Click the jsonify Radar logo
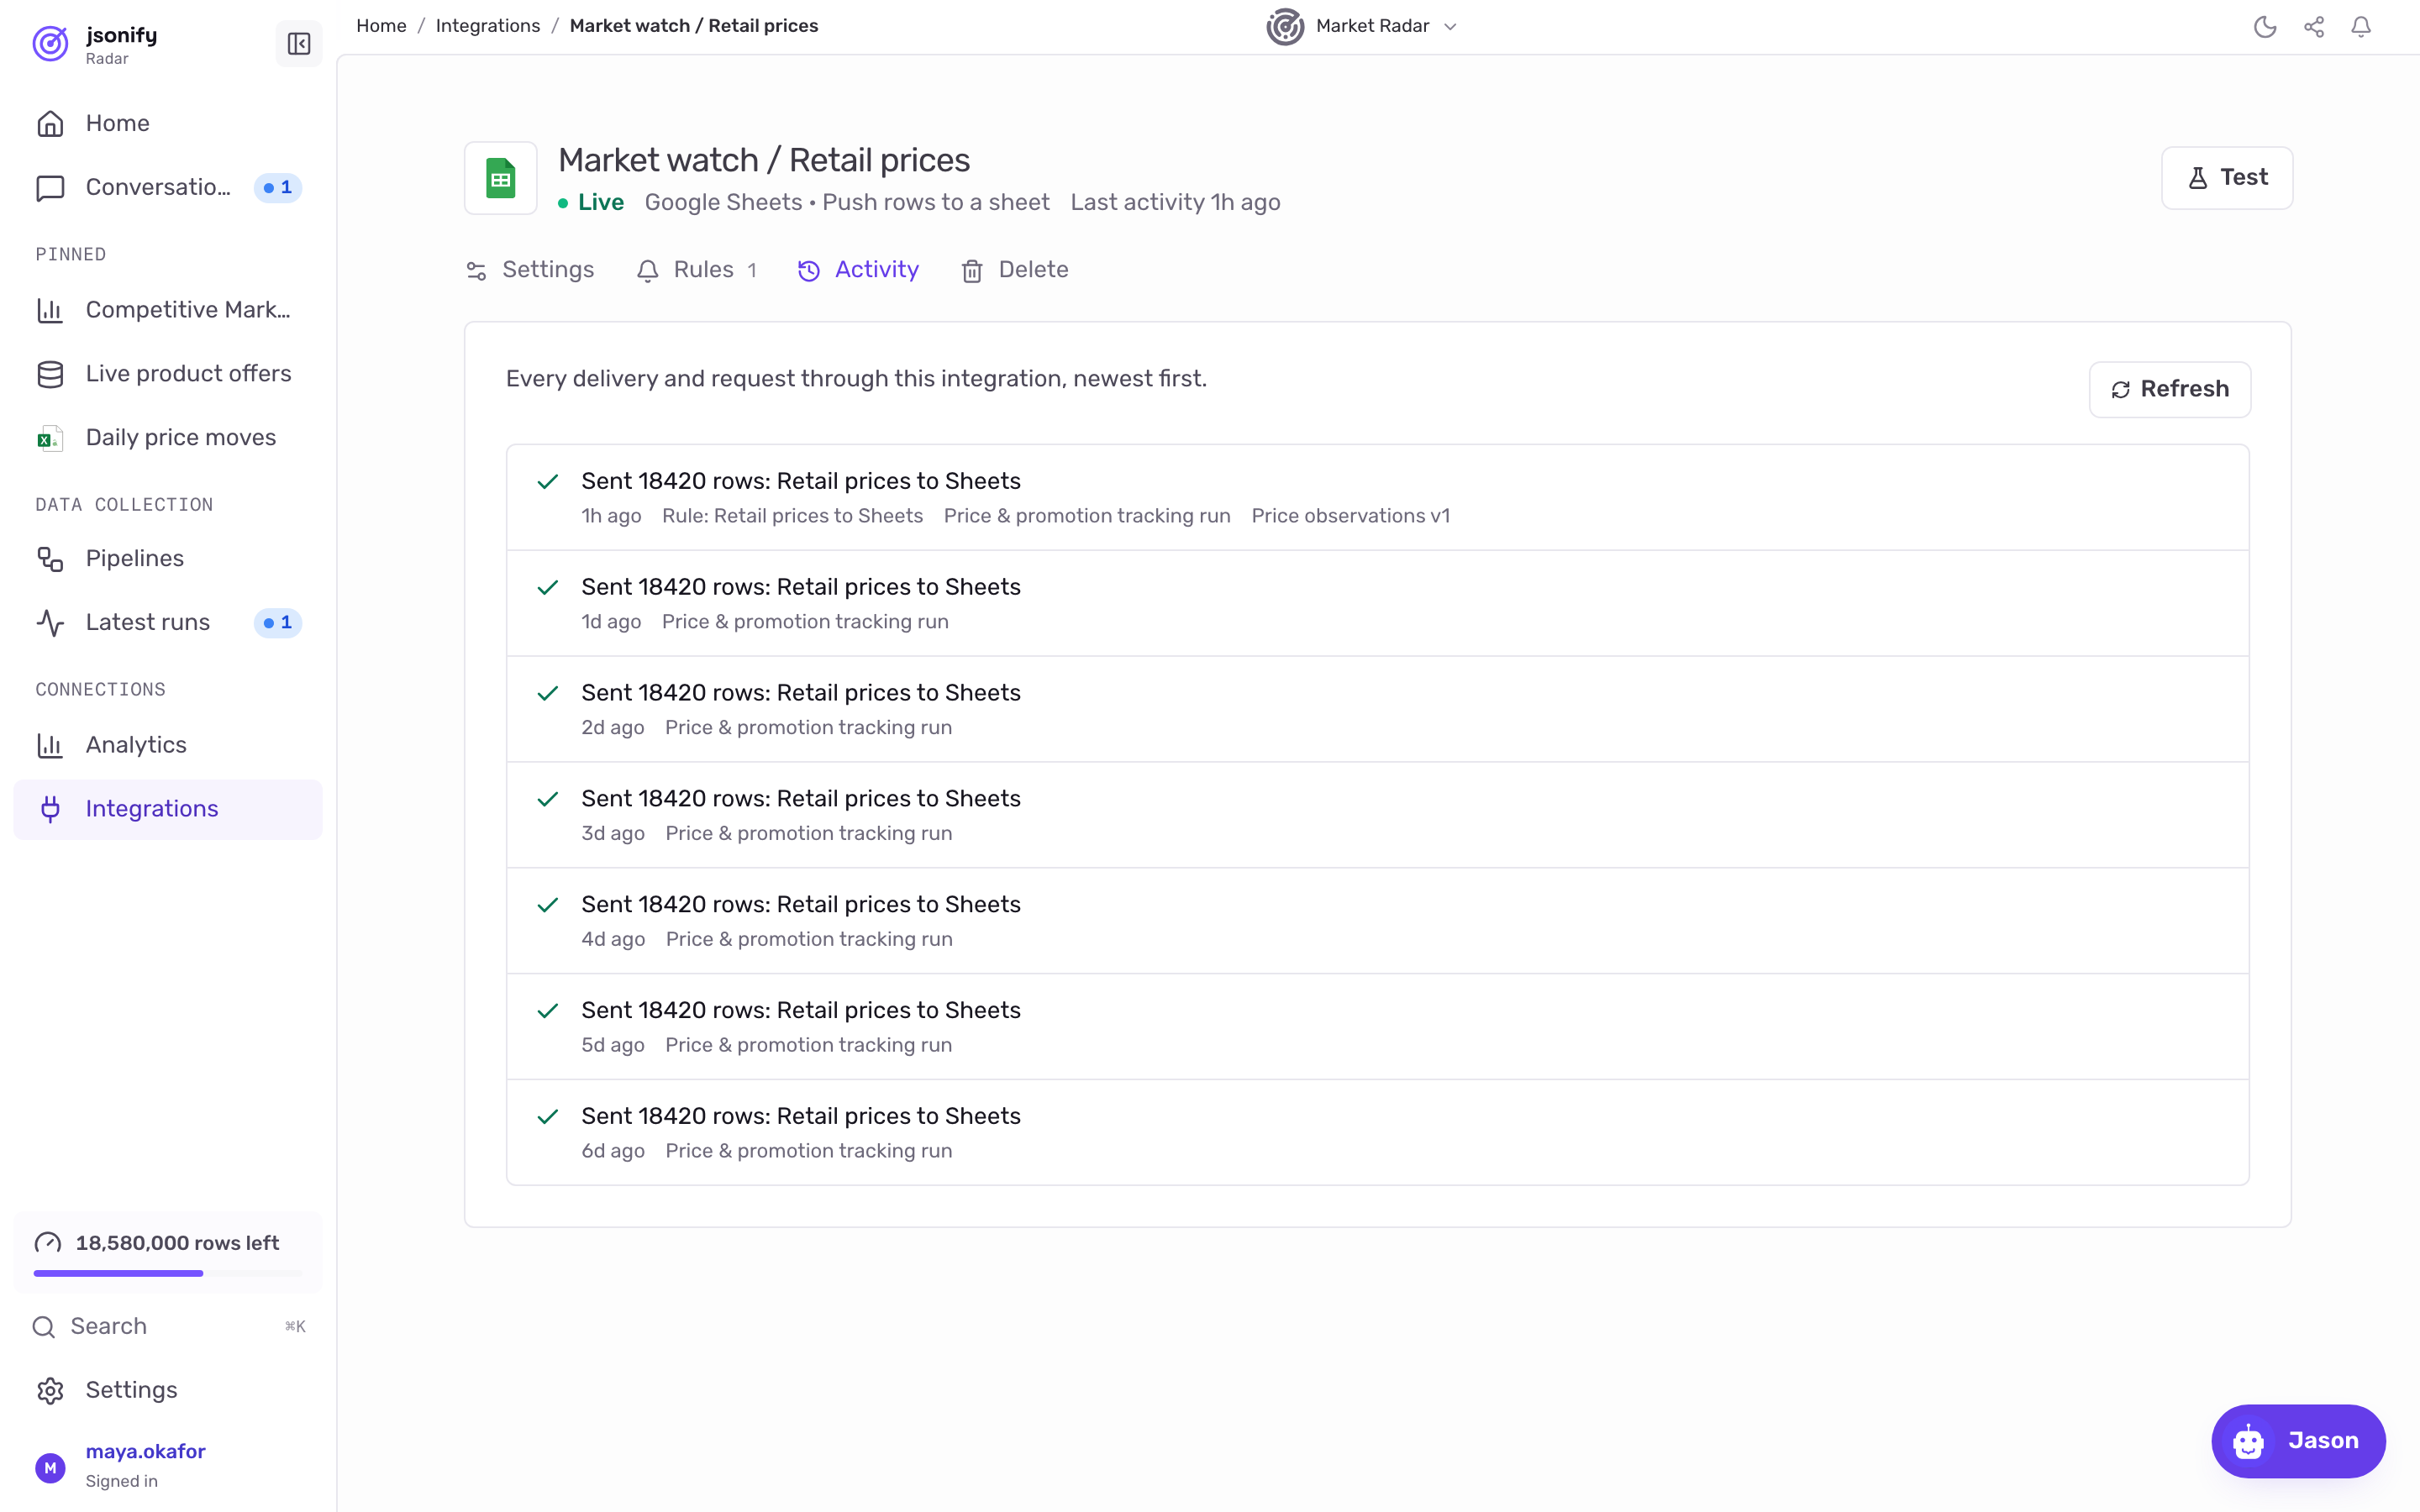 coord(50,44)
